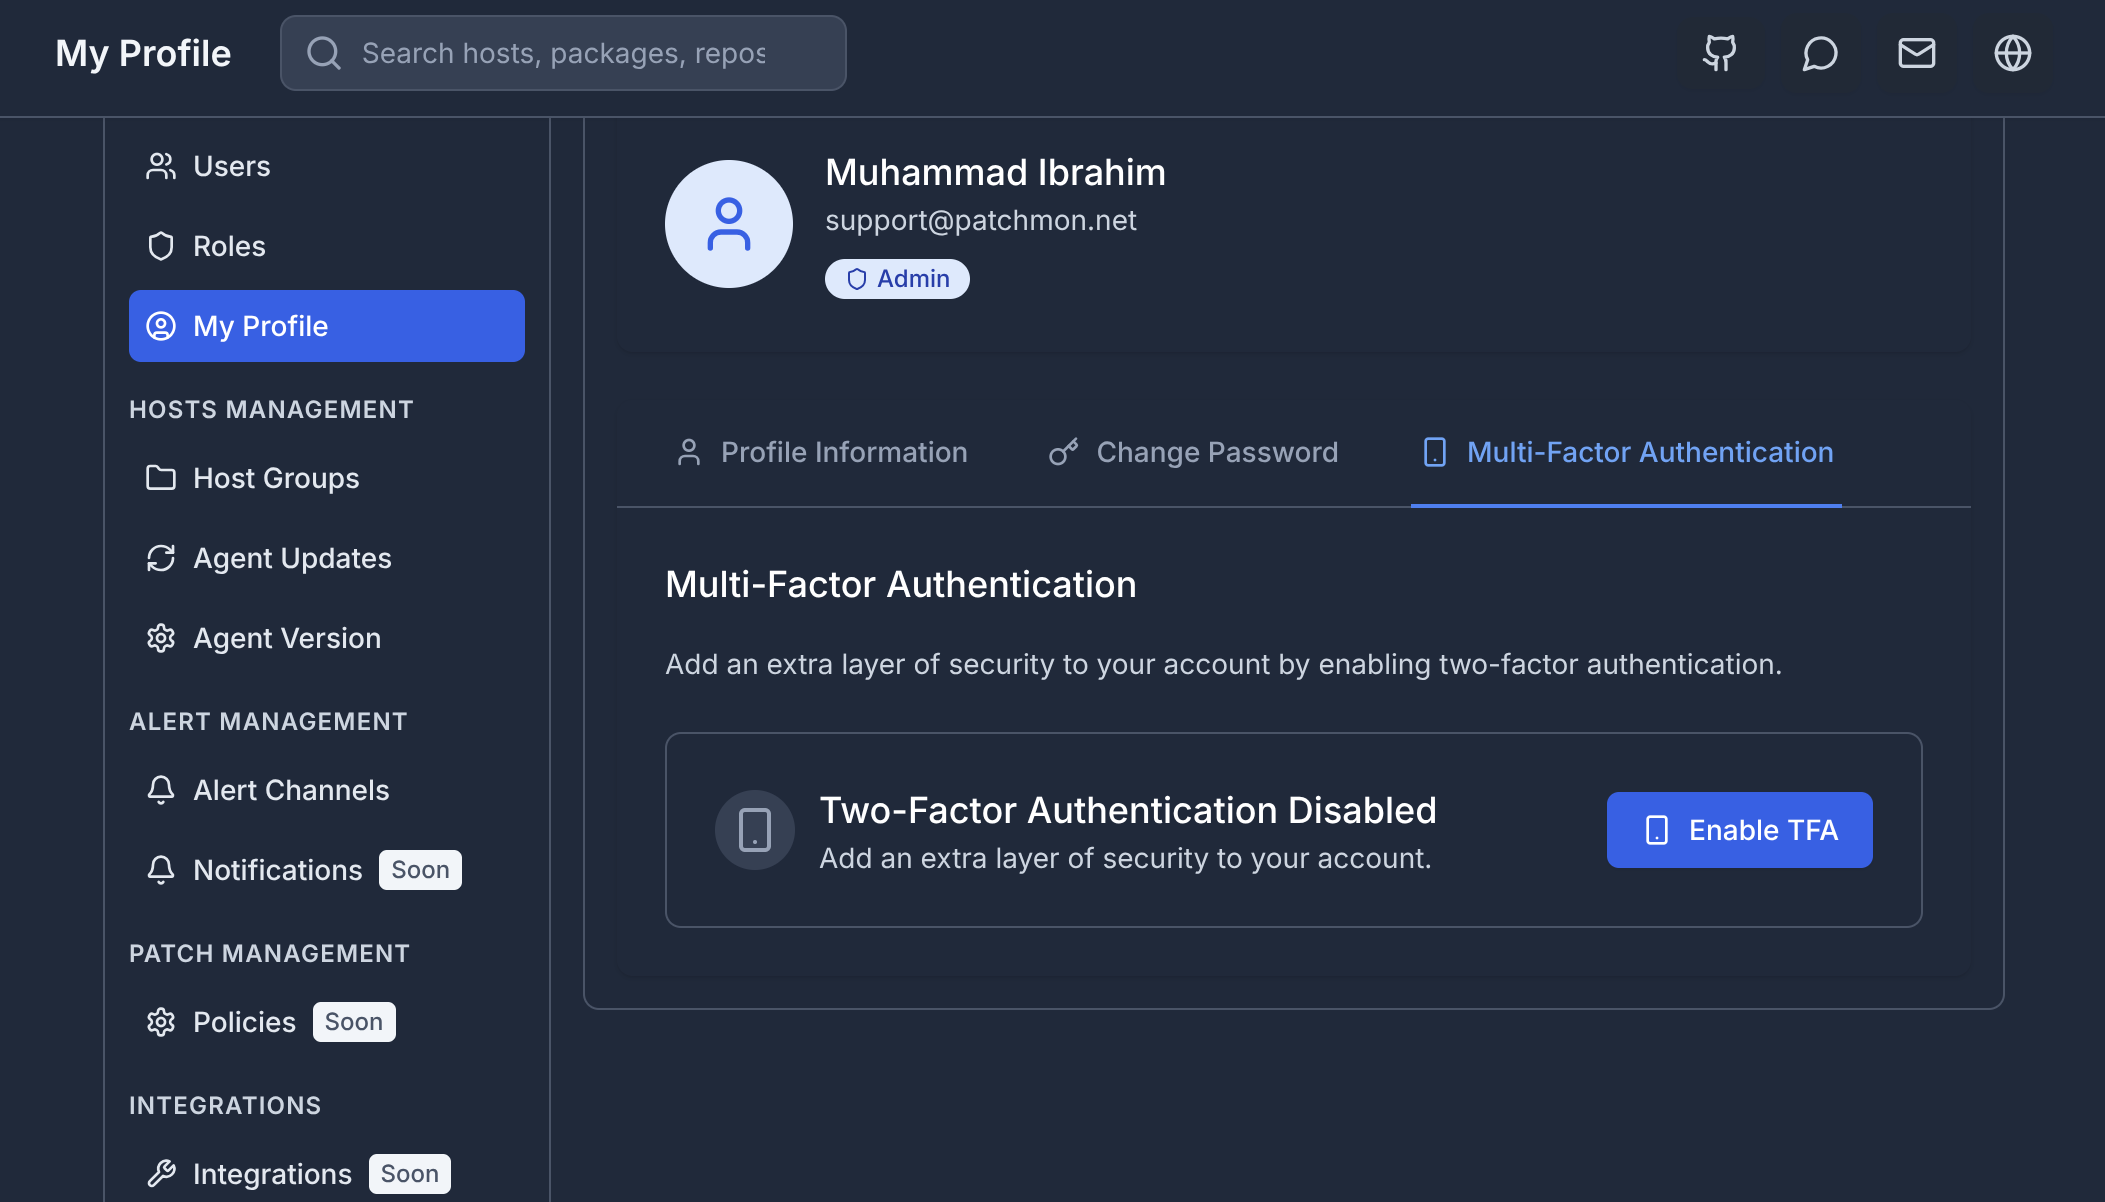Open the Change Password tab

(x=1193, y=452)
